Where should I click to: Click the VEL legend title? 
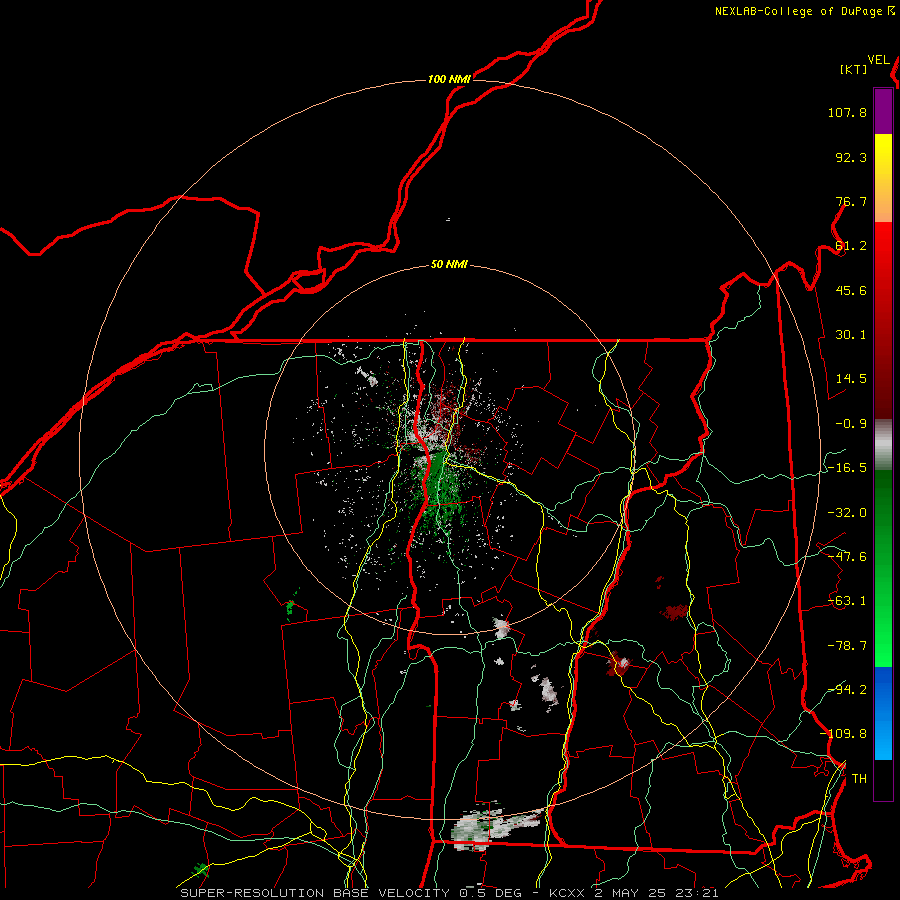pos(878,60)
